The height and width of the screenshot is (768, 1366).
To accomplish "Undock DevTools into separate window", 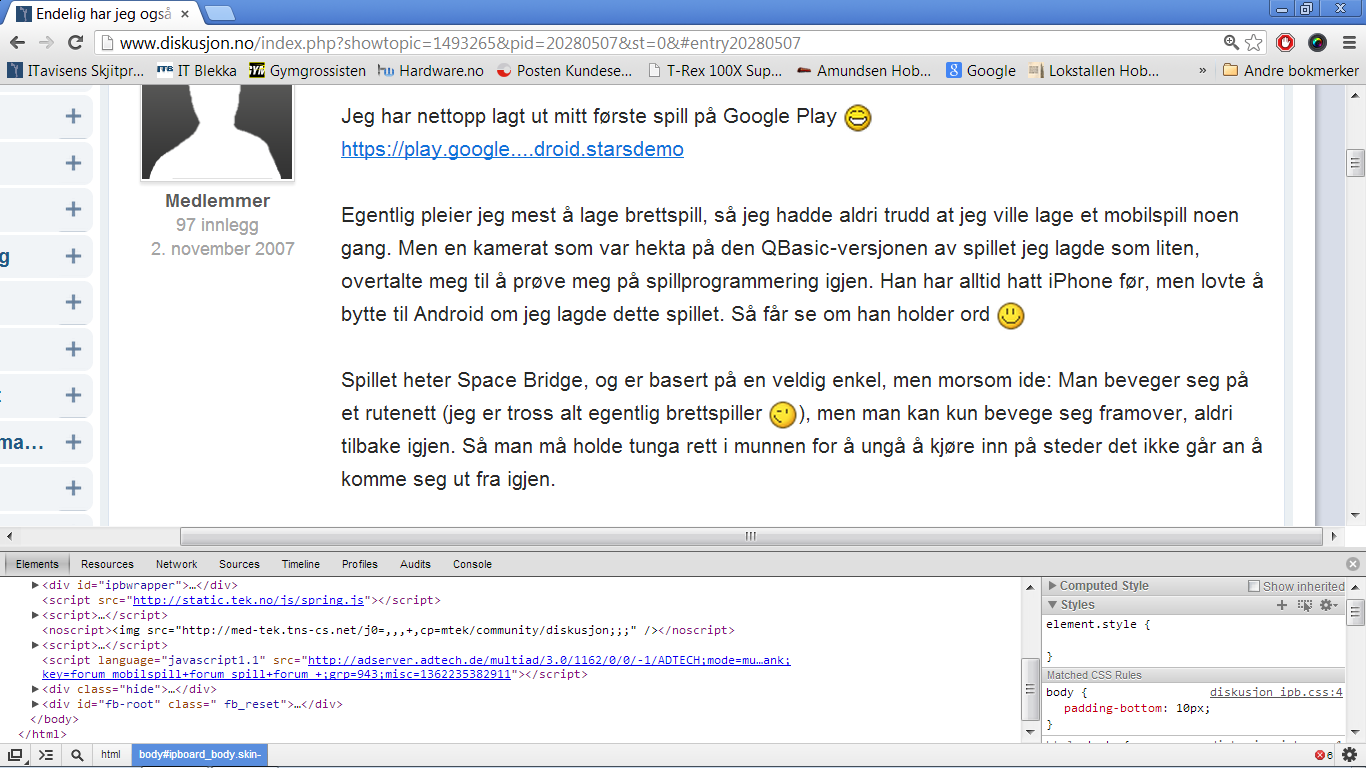I will tap(15, 756).
